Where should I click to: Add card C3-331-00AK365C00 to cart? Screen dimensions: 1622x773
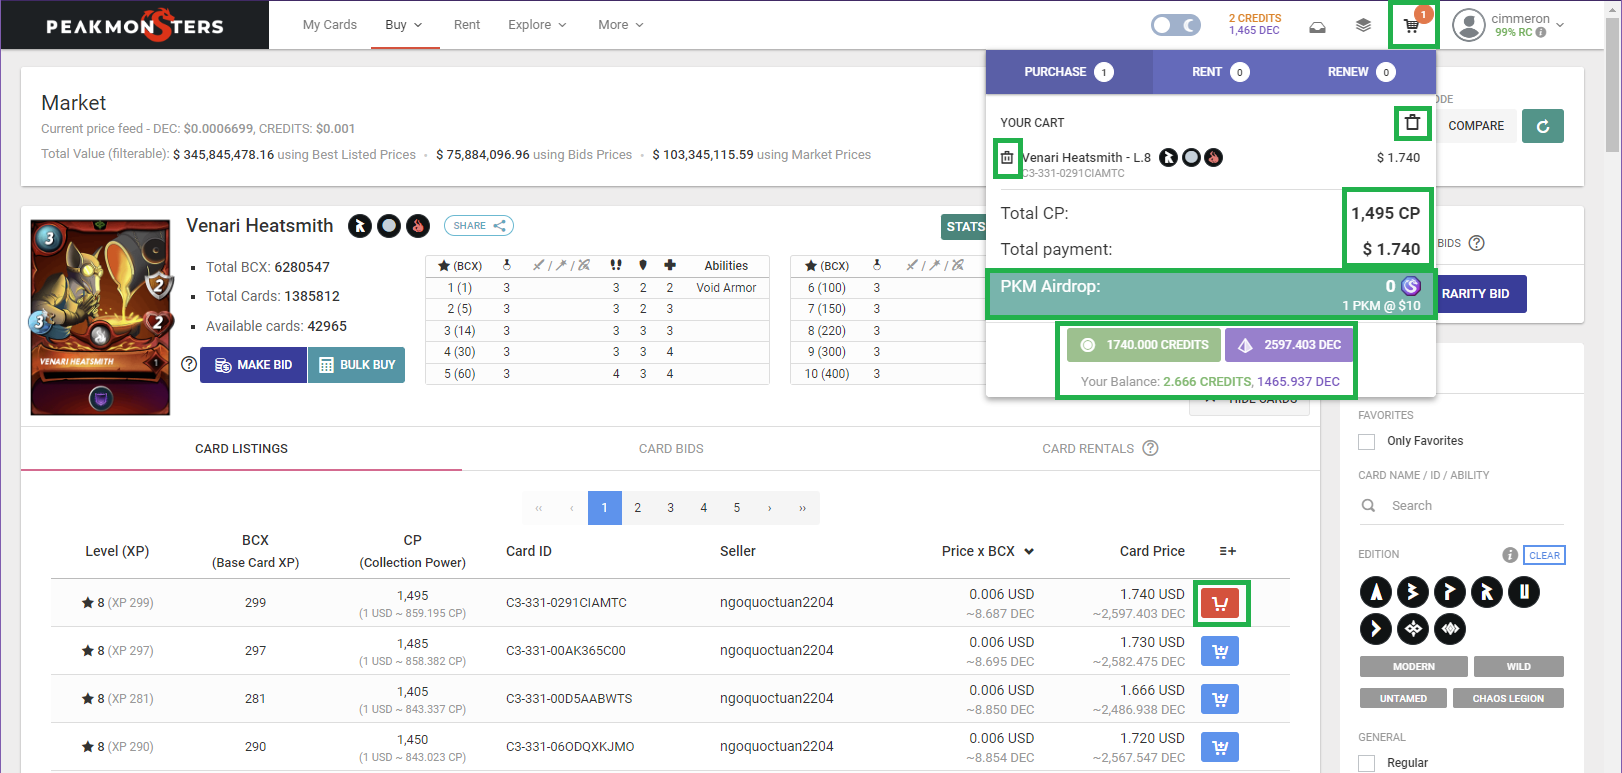click(x=1220, y=651)
